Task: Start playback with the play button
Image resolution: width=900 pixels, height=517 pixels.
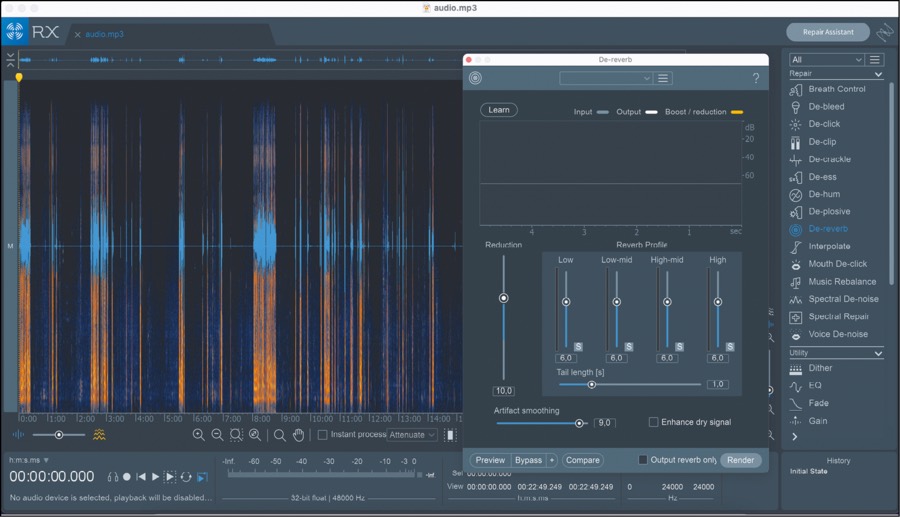Action: 155,477
